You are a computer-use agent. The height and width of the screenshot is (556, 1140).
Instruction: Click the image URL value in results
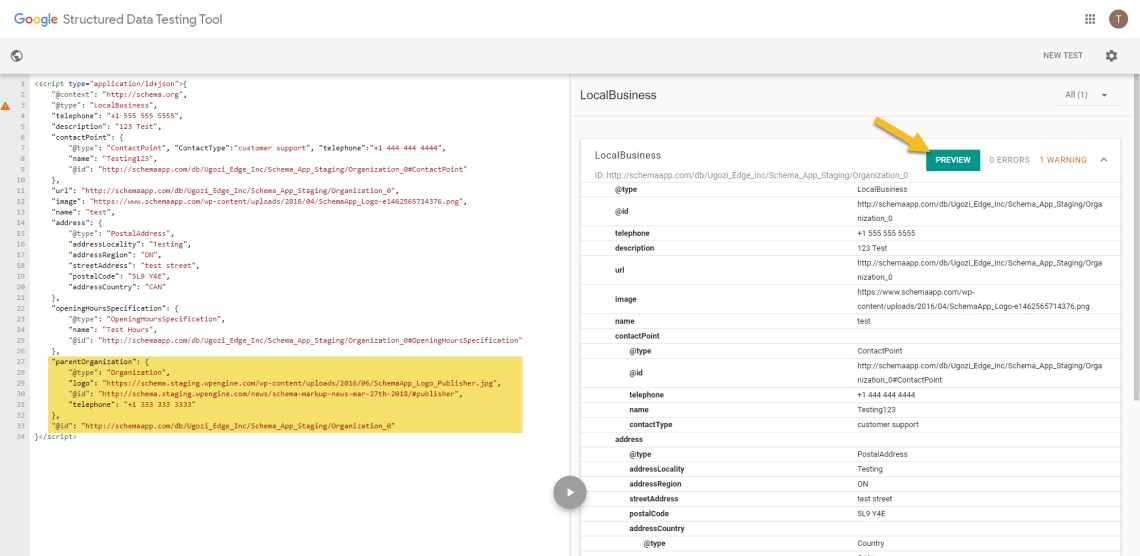click(x=973, y=299)
